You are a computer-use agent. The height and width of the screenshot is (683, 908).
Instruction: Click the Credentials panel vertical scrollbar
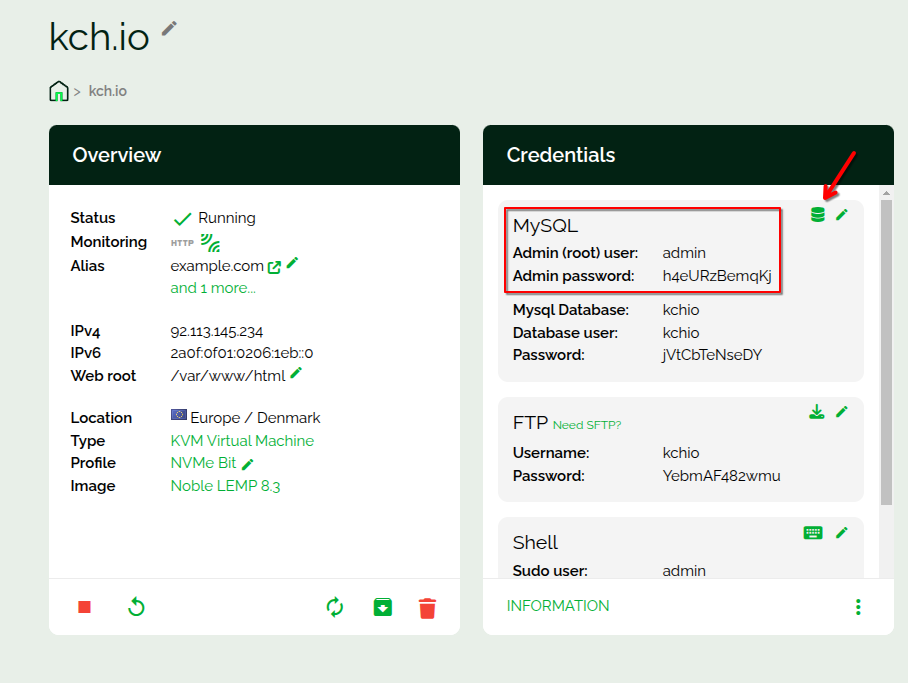886,350
